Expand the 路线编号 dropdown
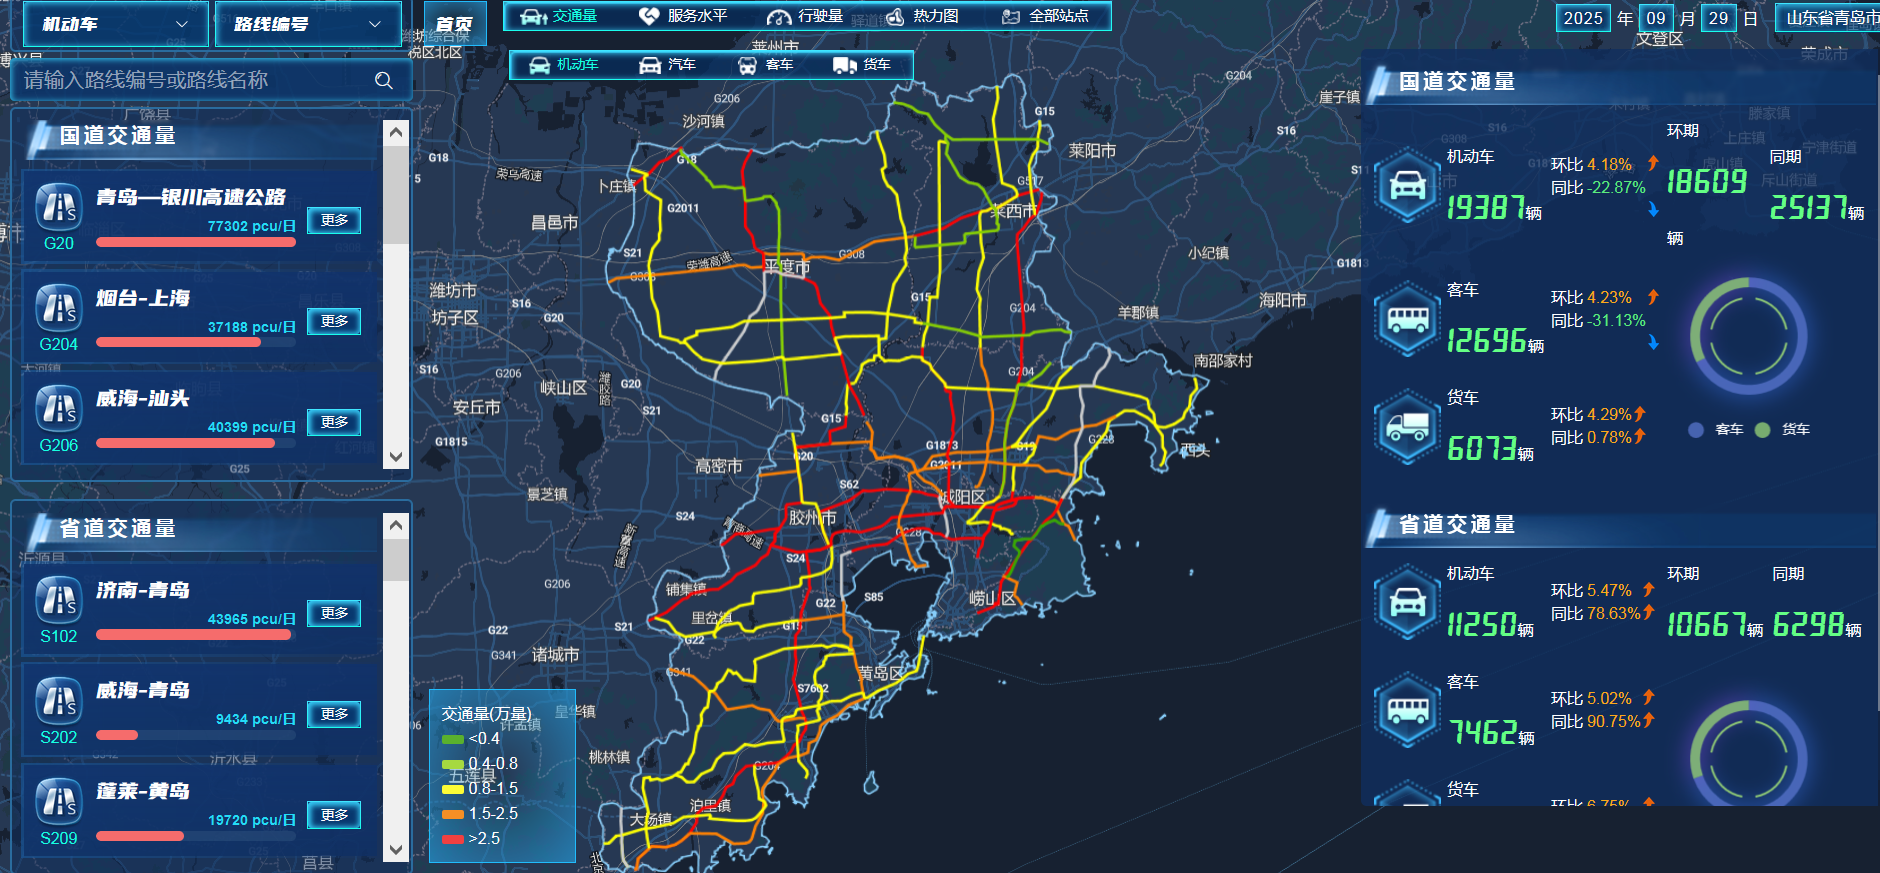 [x=307, y=24]
